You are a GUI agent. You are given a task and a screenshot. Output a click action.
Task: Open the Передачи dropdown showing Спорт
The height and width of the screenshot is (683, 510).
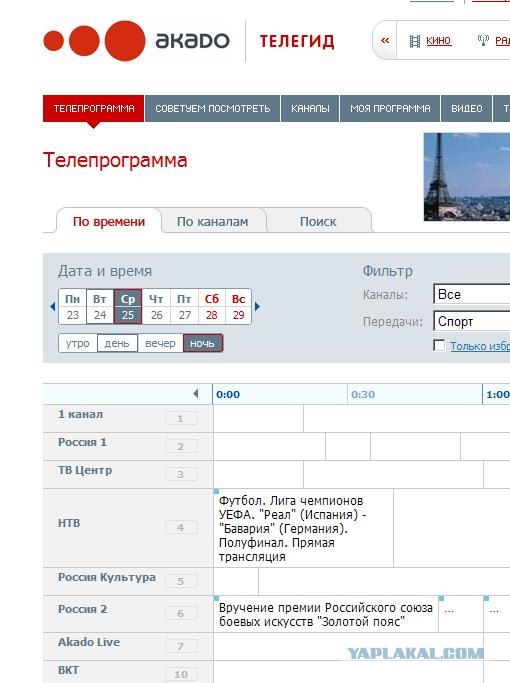point(472,321)
